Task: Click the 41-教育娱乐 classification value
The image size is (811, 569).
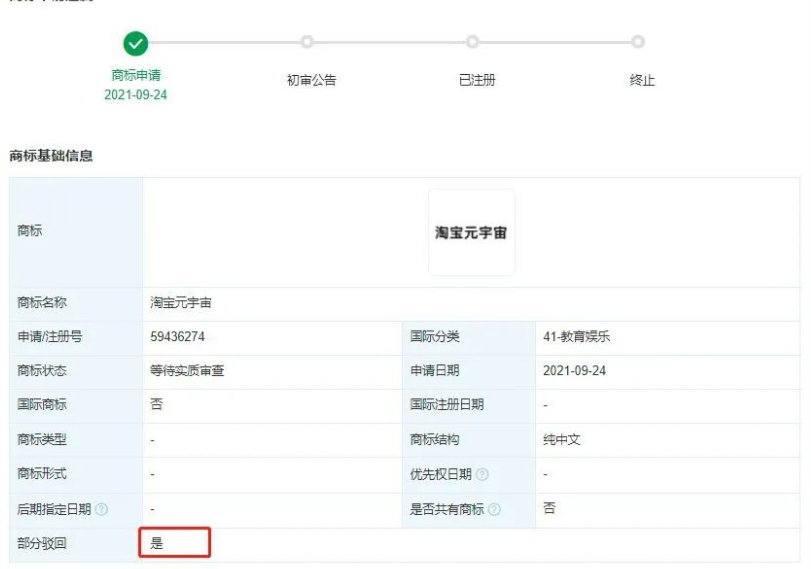Action: (576, 337)
